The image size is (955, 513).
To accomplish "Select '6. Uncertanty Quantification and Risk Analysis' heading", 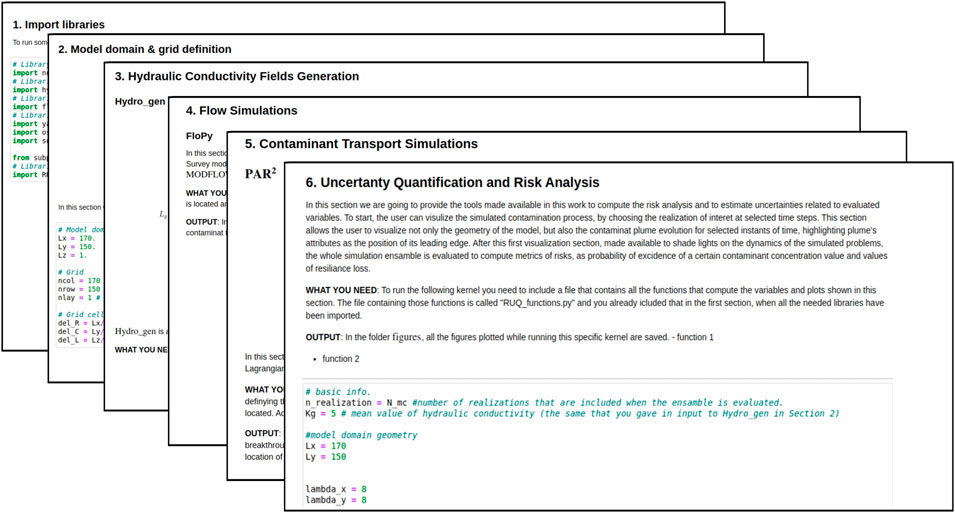I will click(453, 183).
